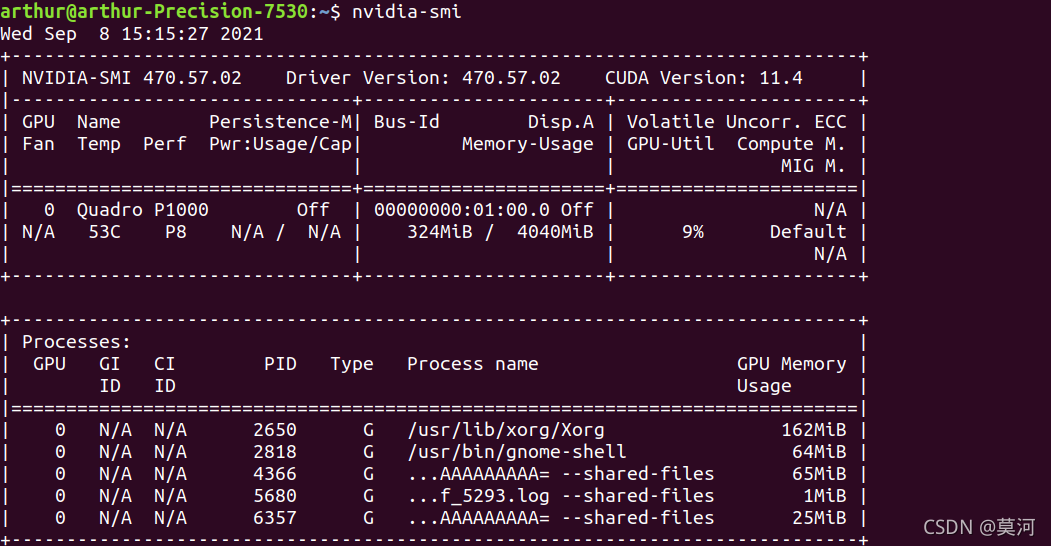This screenshot has height=546, width=1051.
Task: Select the 9% GPU-Util value
Action: (693, 232)
